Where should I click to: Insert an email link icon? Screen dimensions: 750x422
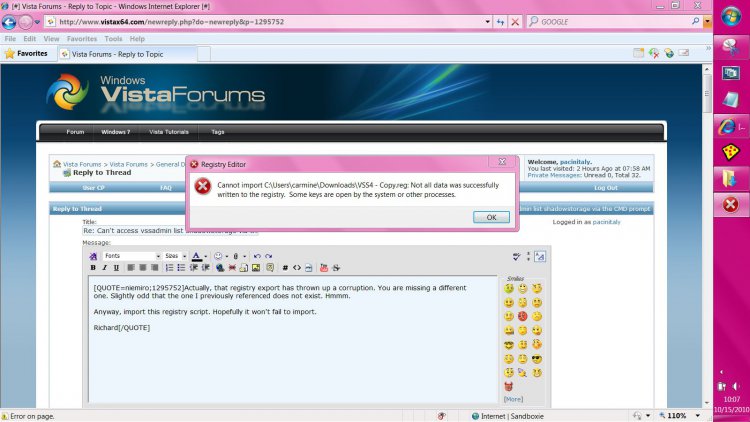(244, 268)
